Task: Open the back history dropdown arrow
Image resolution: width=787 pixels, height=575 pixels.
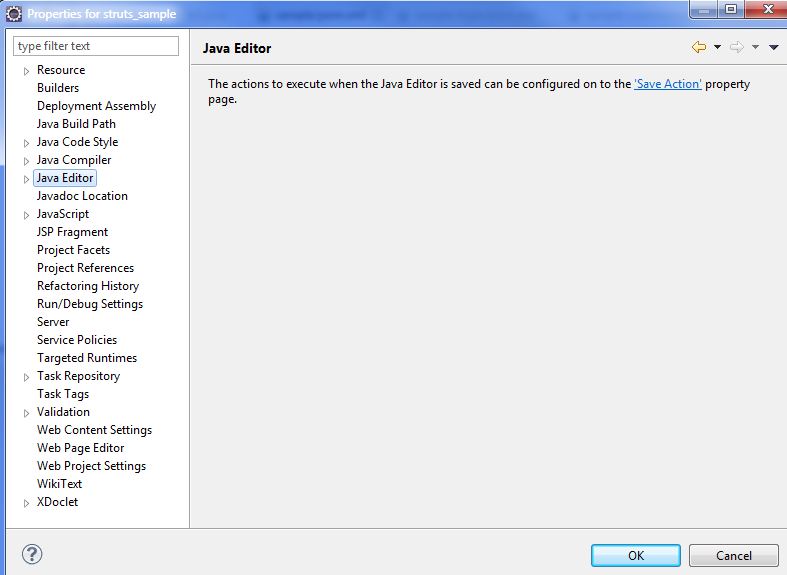Action: pos(717,48)
